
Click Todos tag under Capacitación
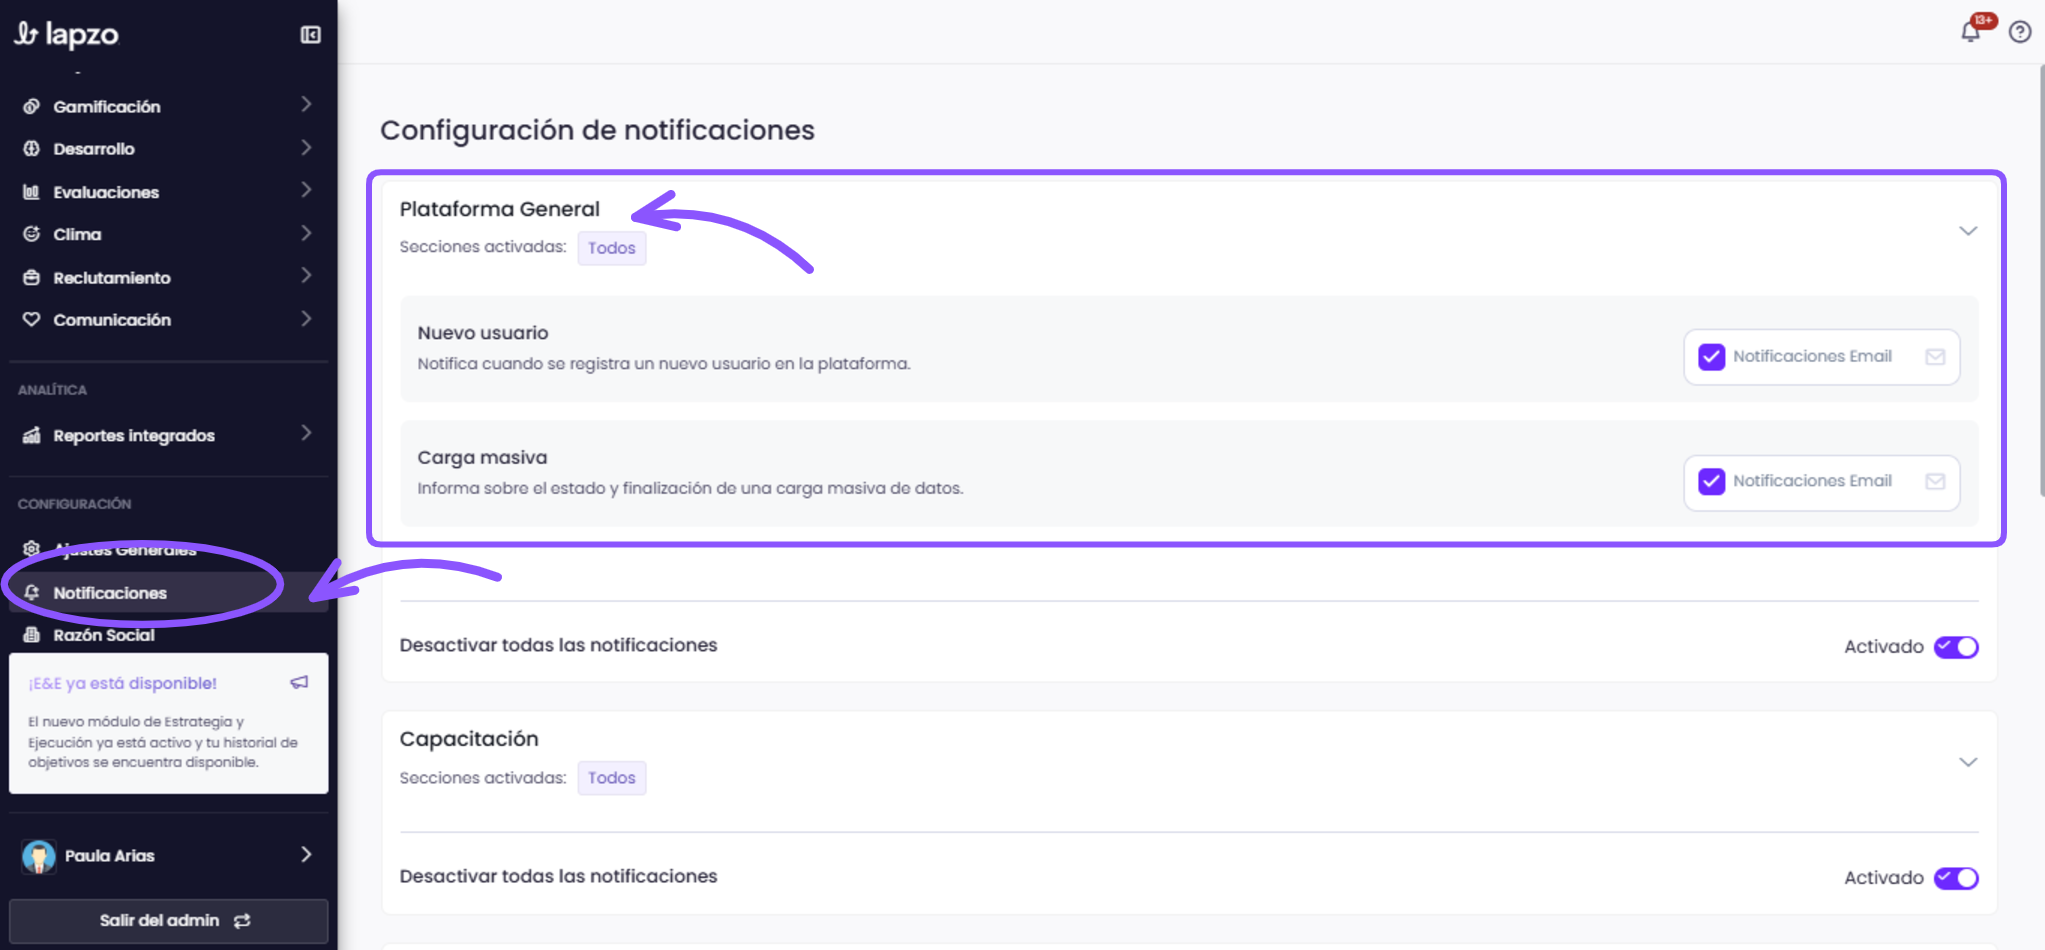tap(611, 778)
